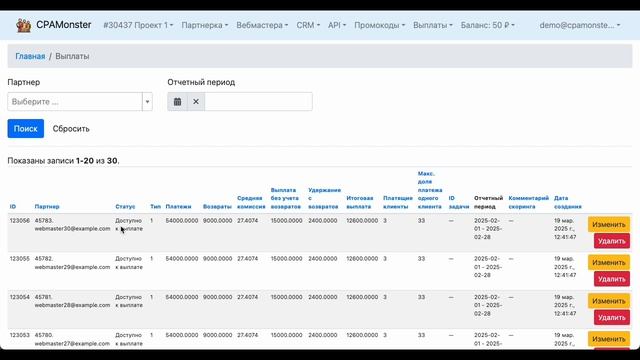Sort by Дата создания column header
Image resolution: width=640 pixels, height=360 pixels.
[567, 202]
